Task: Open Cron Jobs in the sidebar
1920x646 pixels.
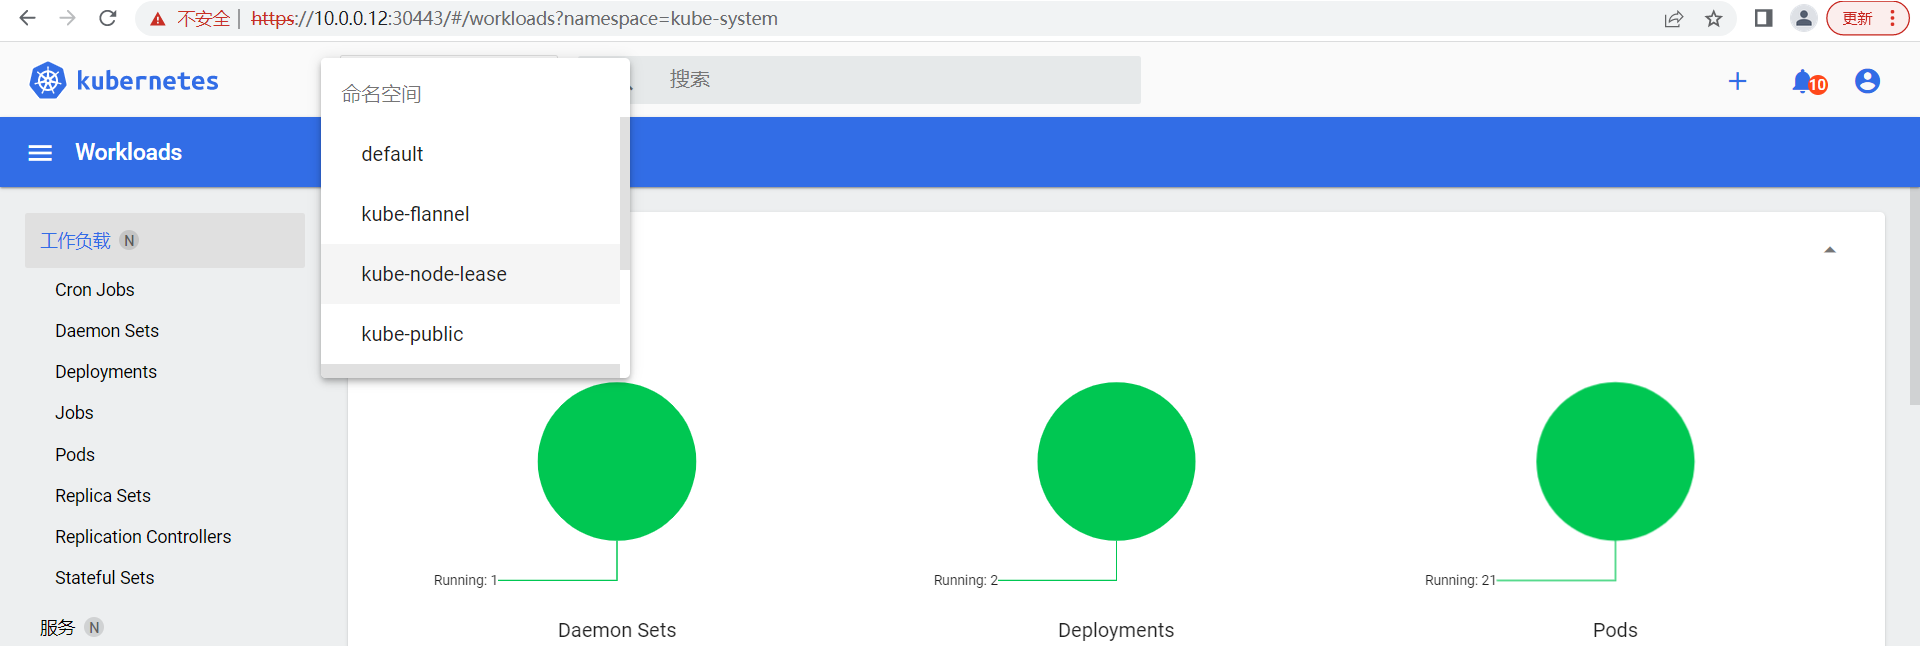Action: (x=94, y=290)
